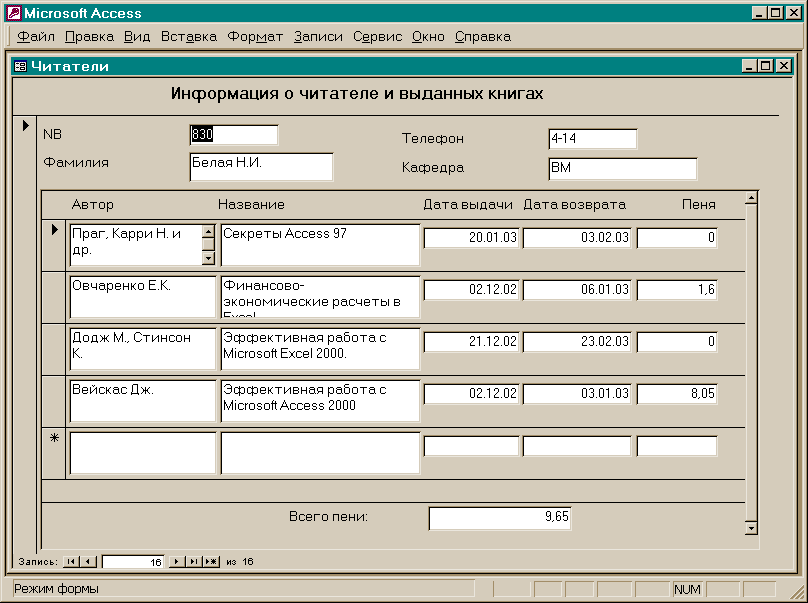
Task: Select the record selector of Праг row
Action: tap(54, 245)
